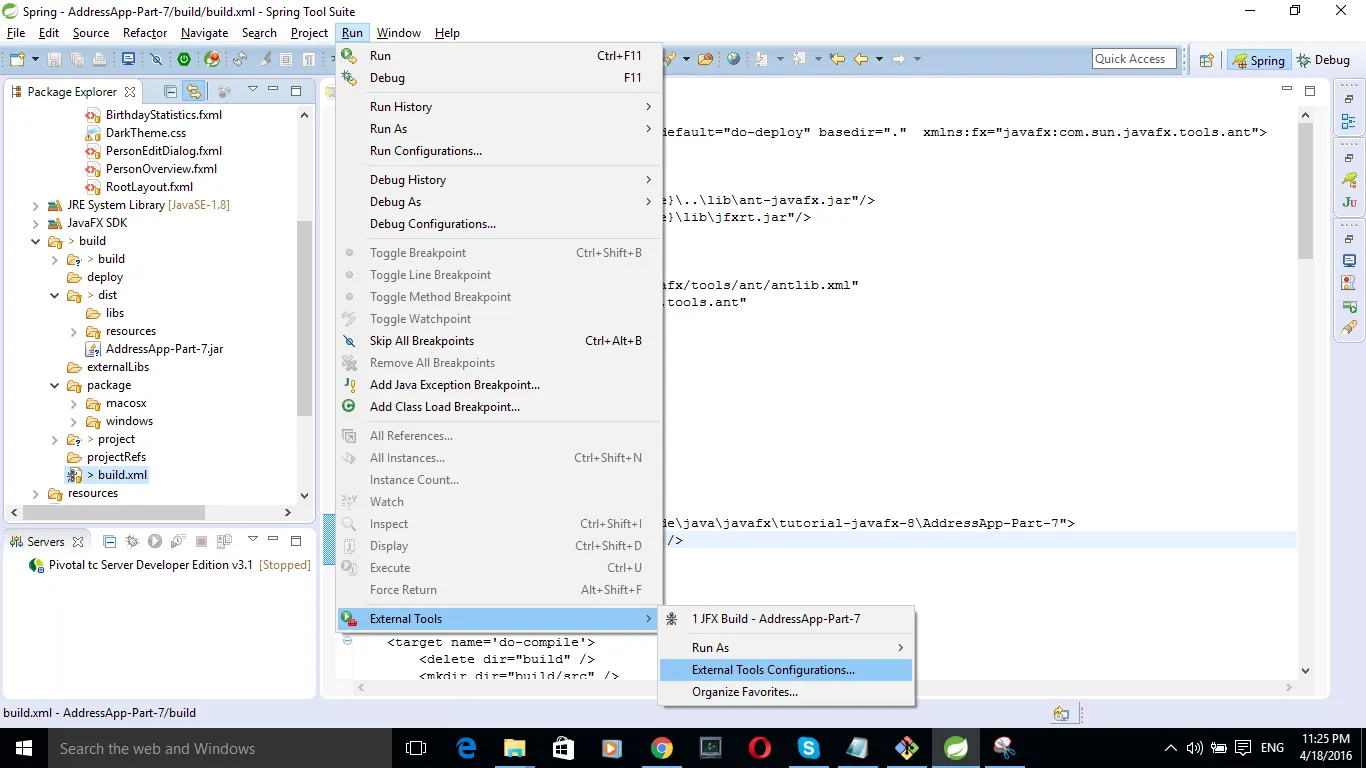This screenshot has width=1366, height=768.
Task: Expand the resources folder under dist
Action: click(74, 331)
